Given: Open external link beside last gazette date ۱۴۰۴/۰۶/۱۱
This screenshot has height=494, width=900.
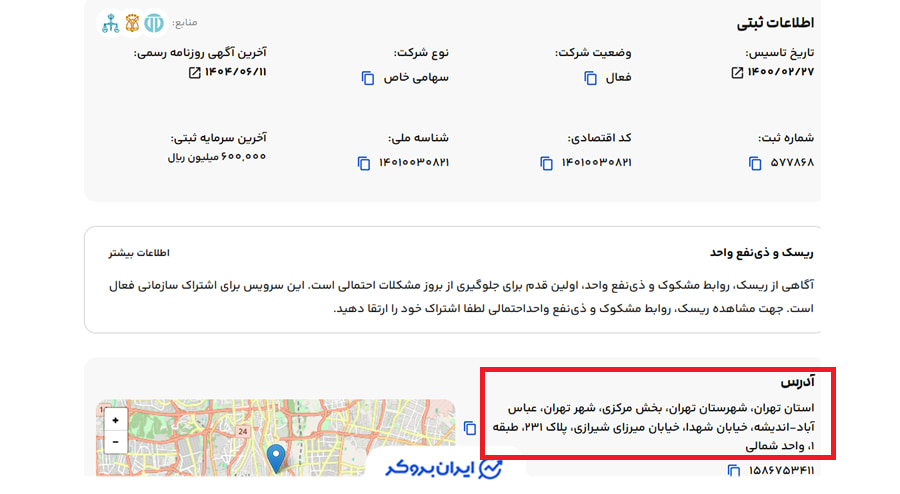Looking at the screenshot, I should tap(194, 73).
